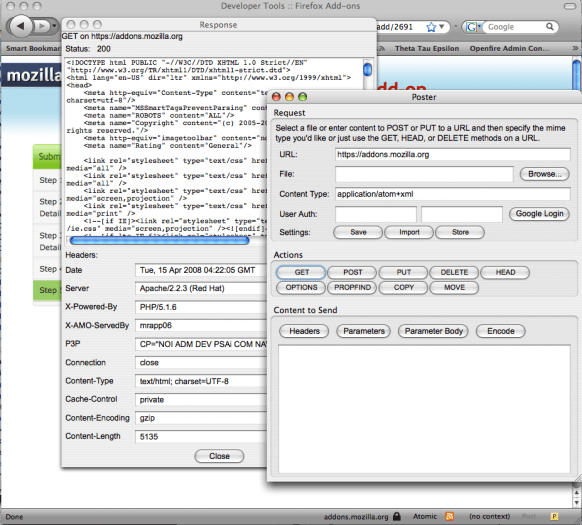582x525 pixels.
Task: Click the address bar showing add/2691
Action: coord(395,27)
